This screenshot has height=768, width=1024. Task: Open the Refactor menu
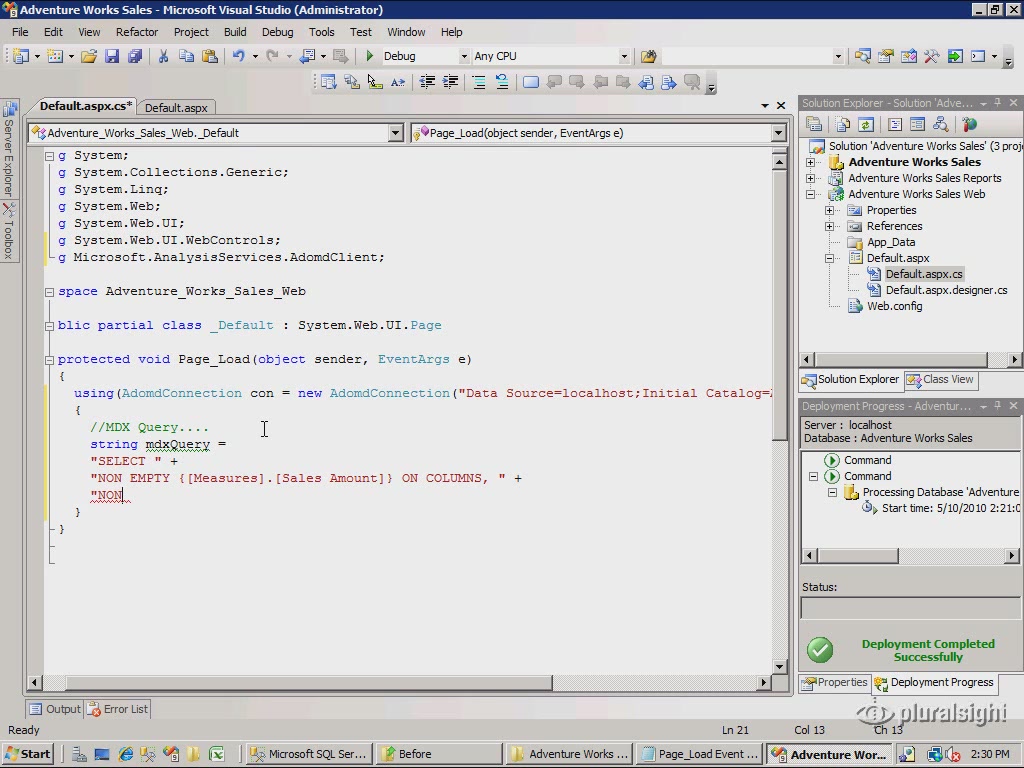point(136,32)
